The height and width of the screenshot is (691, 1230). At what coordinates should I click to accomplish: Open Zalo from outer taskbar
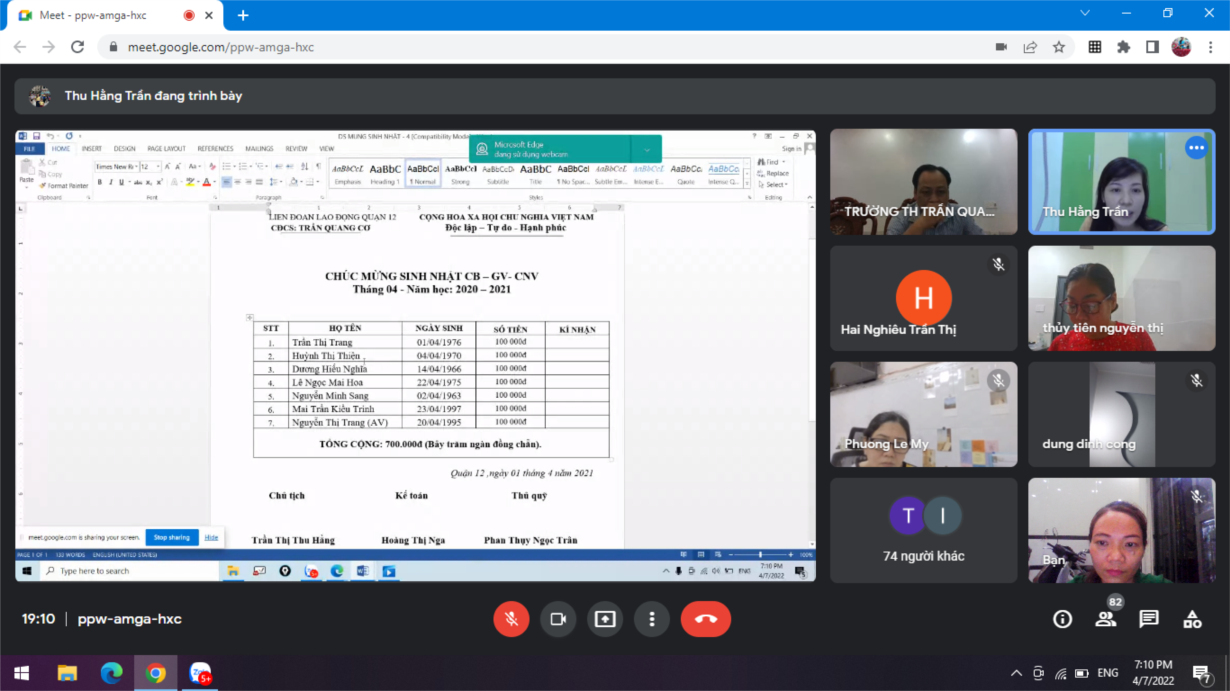pyautogui.click(x=200, y=673)
